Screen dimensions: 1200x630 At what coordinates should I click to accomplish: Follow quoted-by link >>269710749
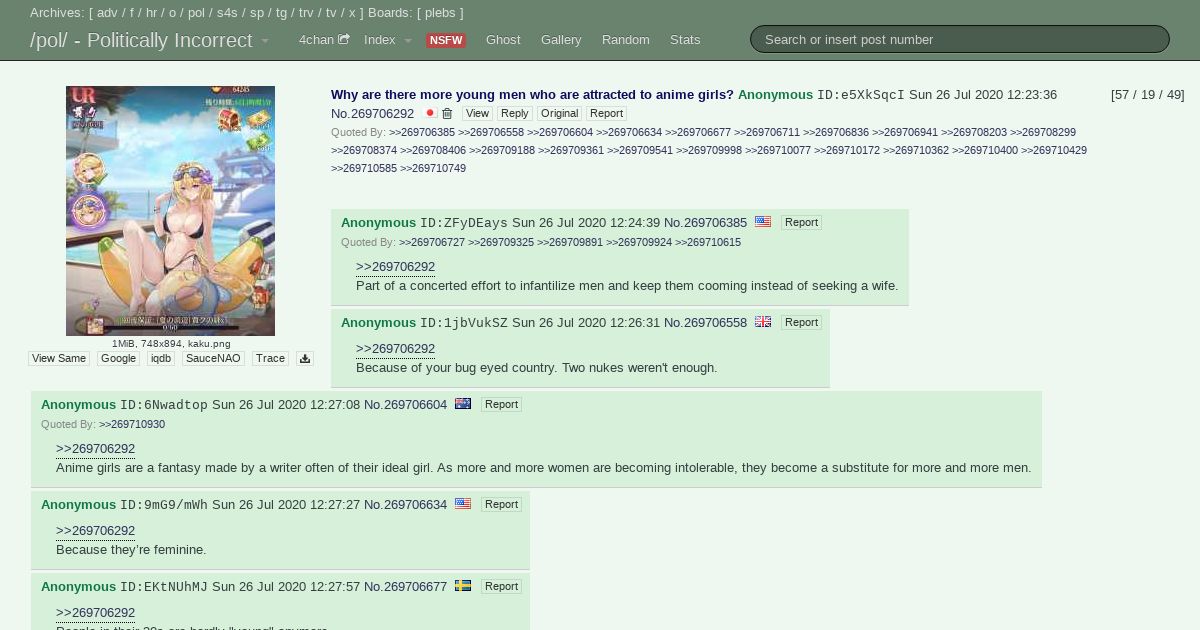tap(433, 168)
